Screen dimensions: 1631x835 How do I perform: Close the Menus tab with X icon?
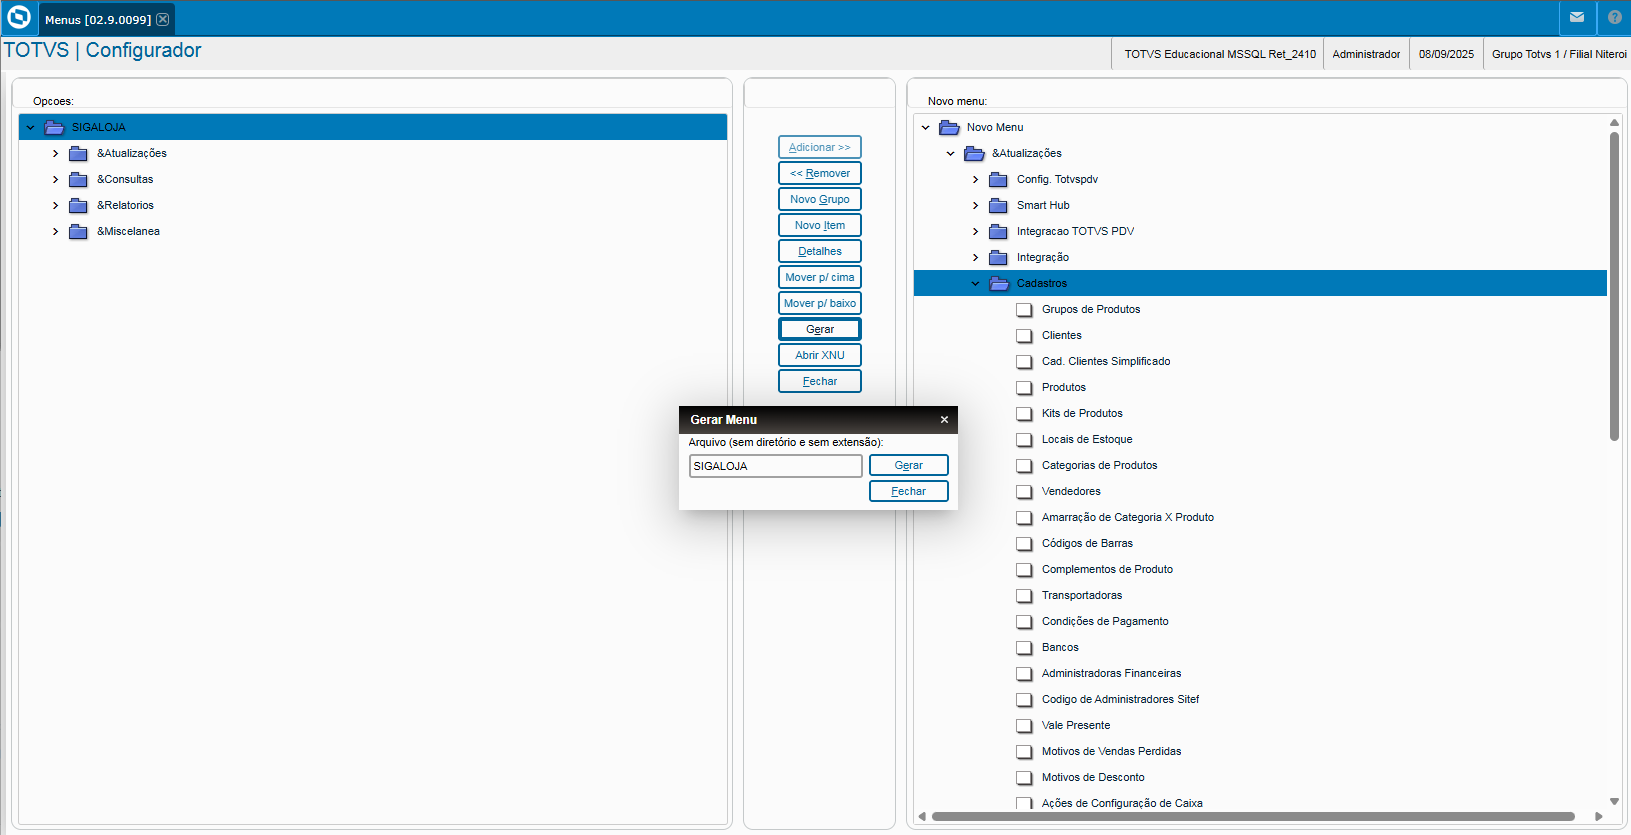point(163,19)
